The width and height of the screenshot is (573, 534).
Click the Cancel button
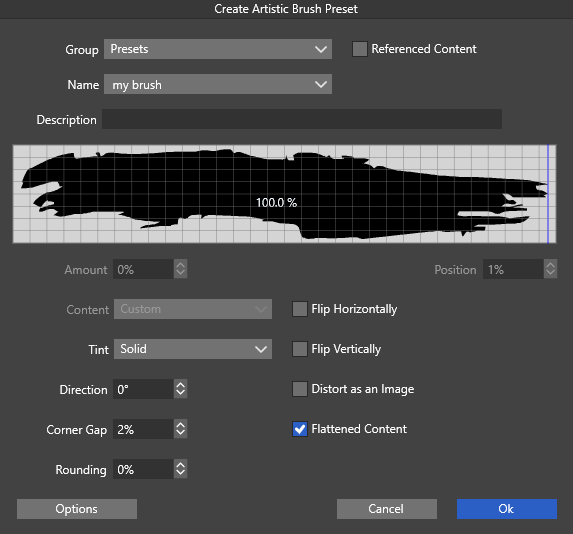click(x=387, y=509)
